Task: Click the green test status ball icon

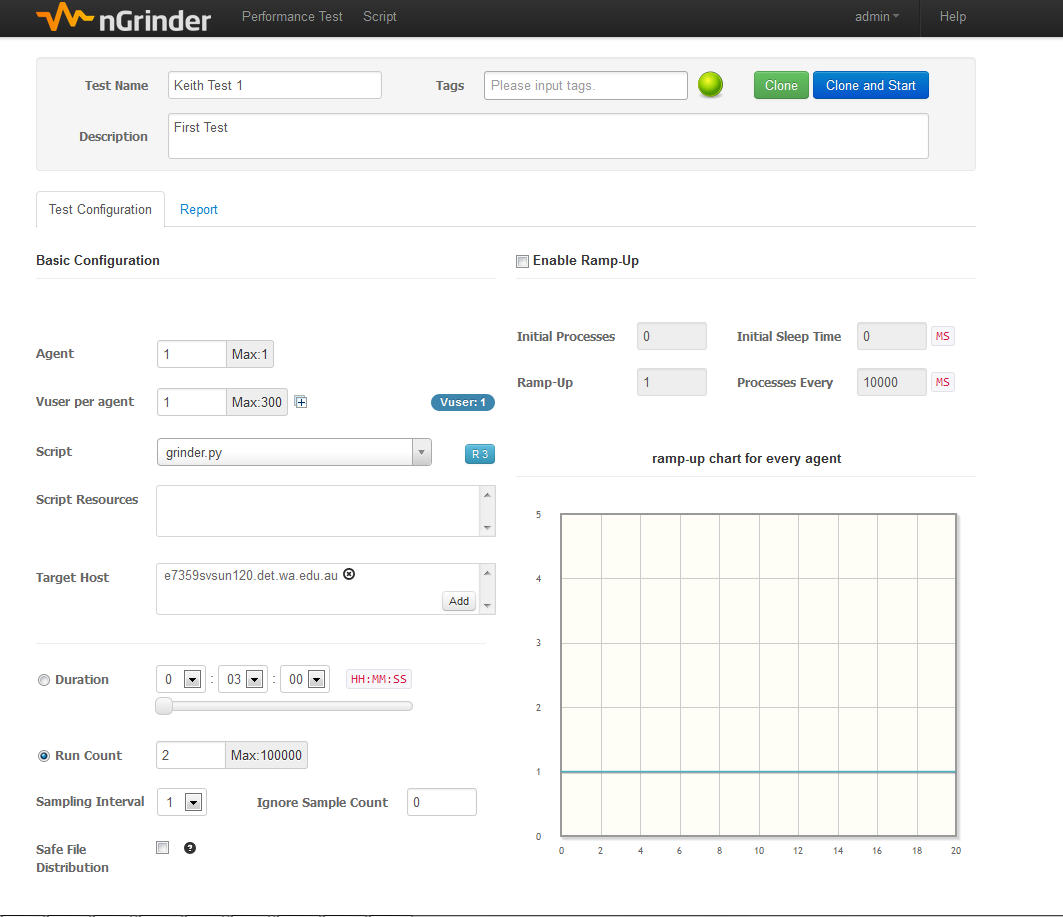Action: tap(710, 86)
